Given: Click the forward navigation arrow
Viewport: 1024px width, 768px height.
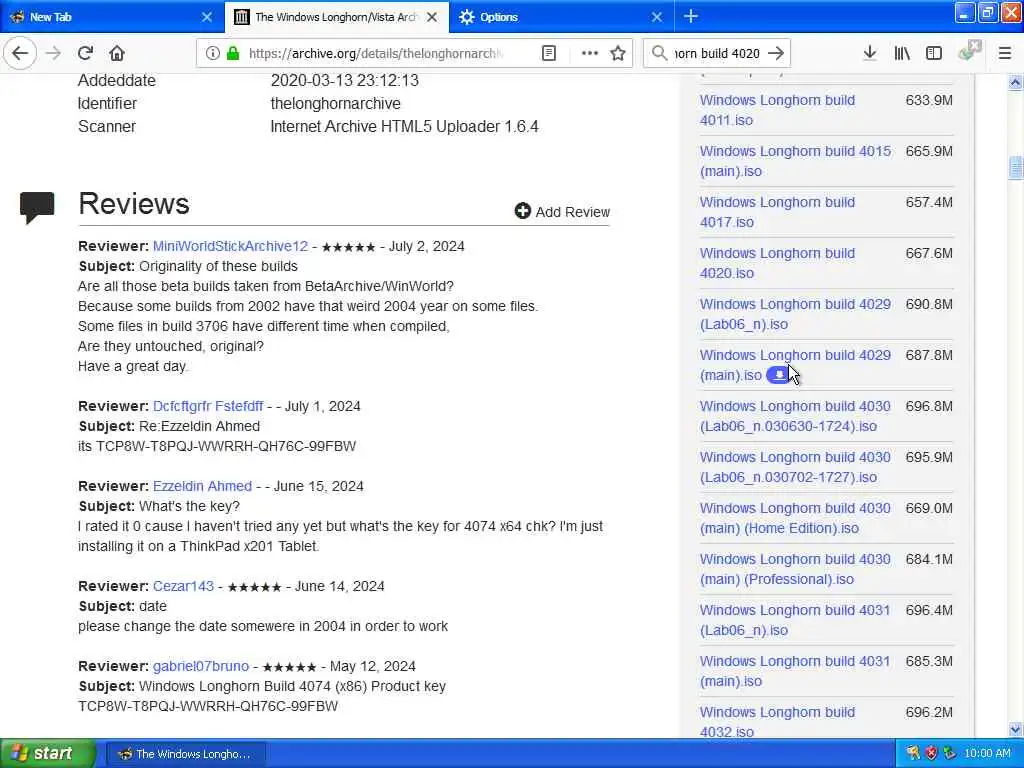Looking at the screenshot, I should click(54, 53).
